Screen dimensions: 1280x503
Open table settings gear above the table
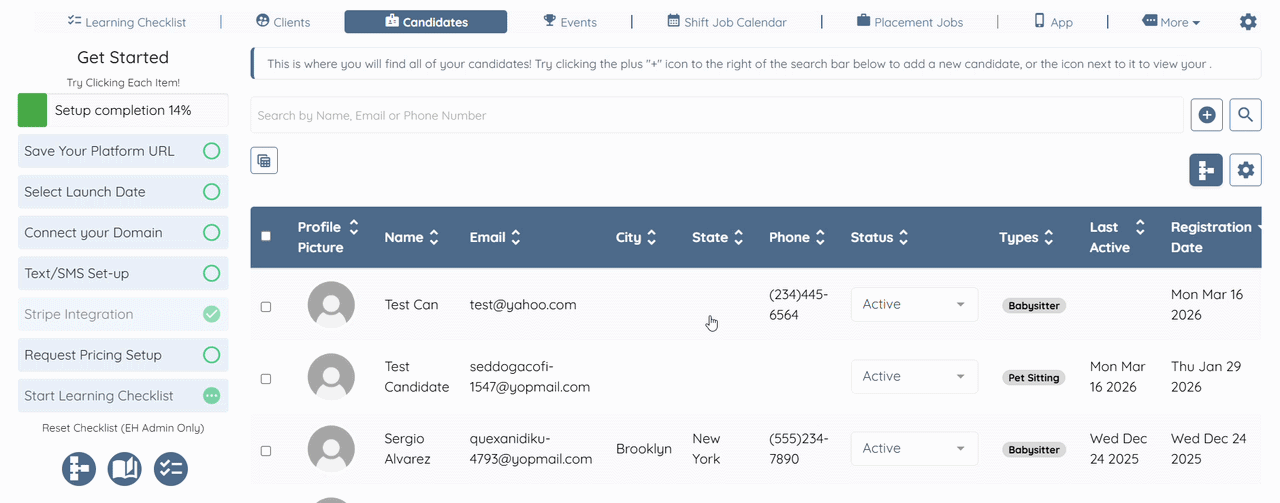pos(1245,170)
